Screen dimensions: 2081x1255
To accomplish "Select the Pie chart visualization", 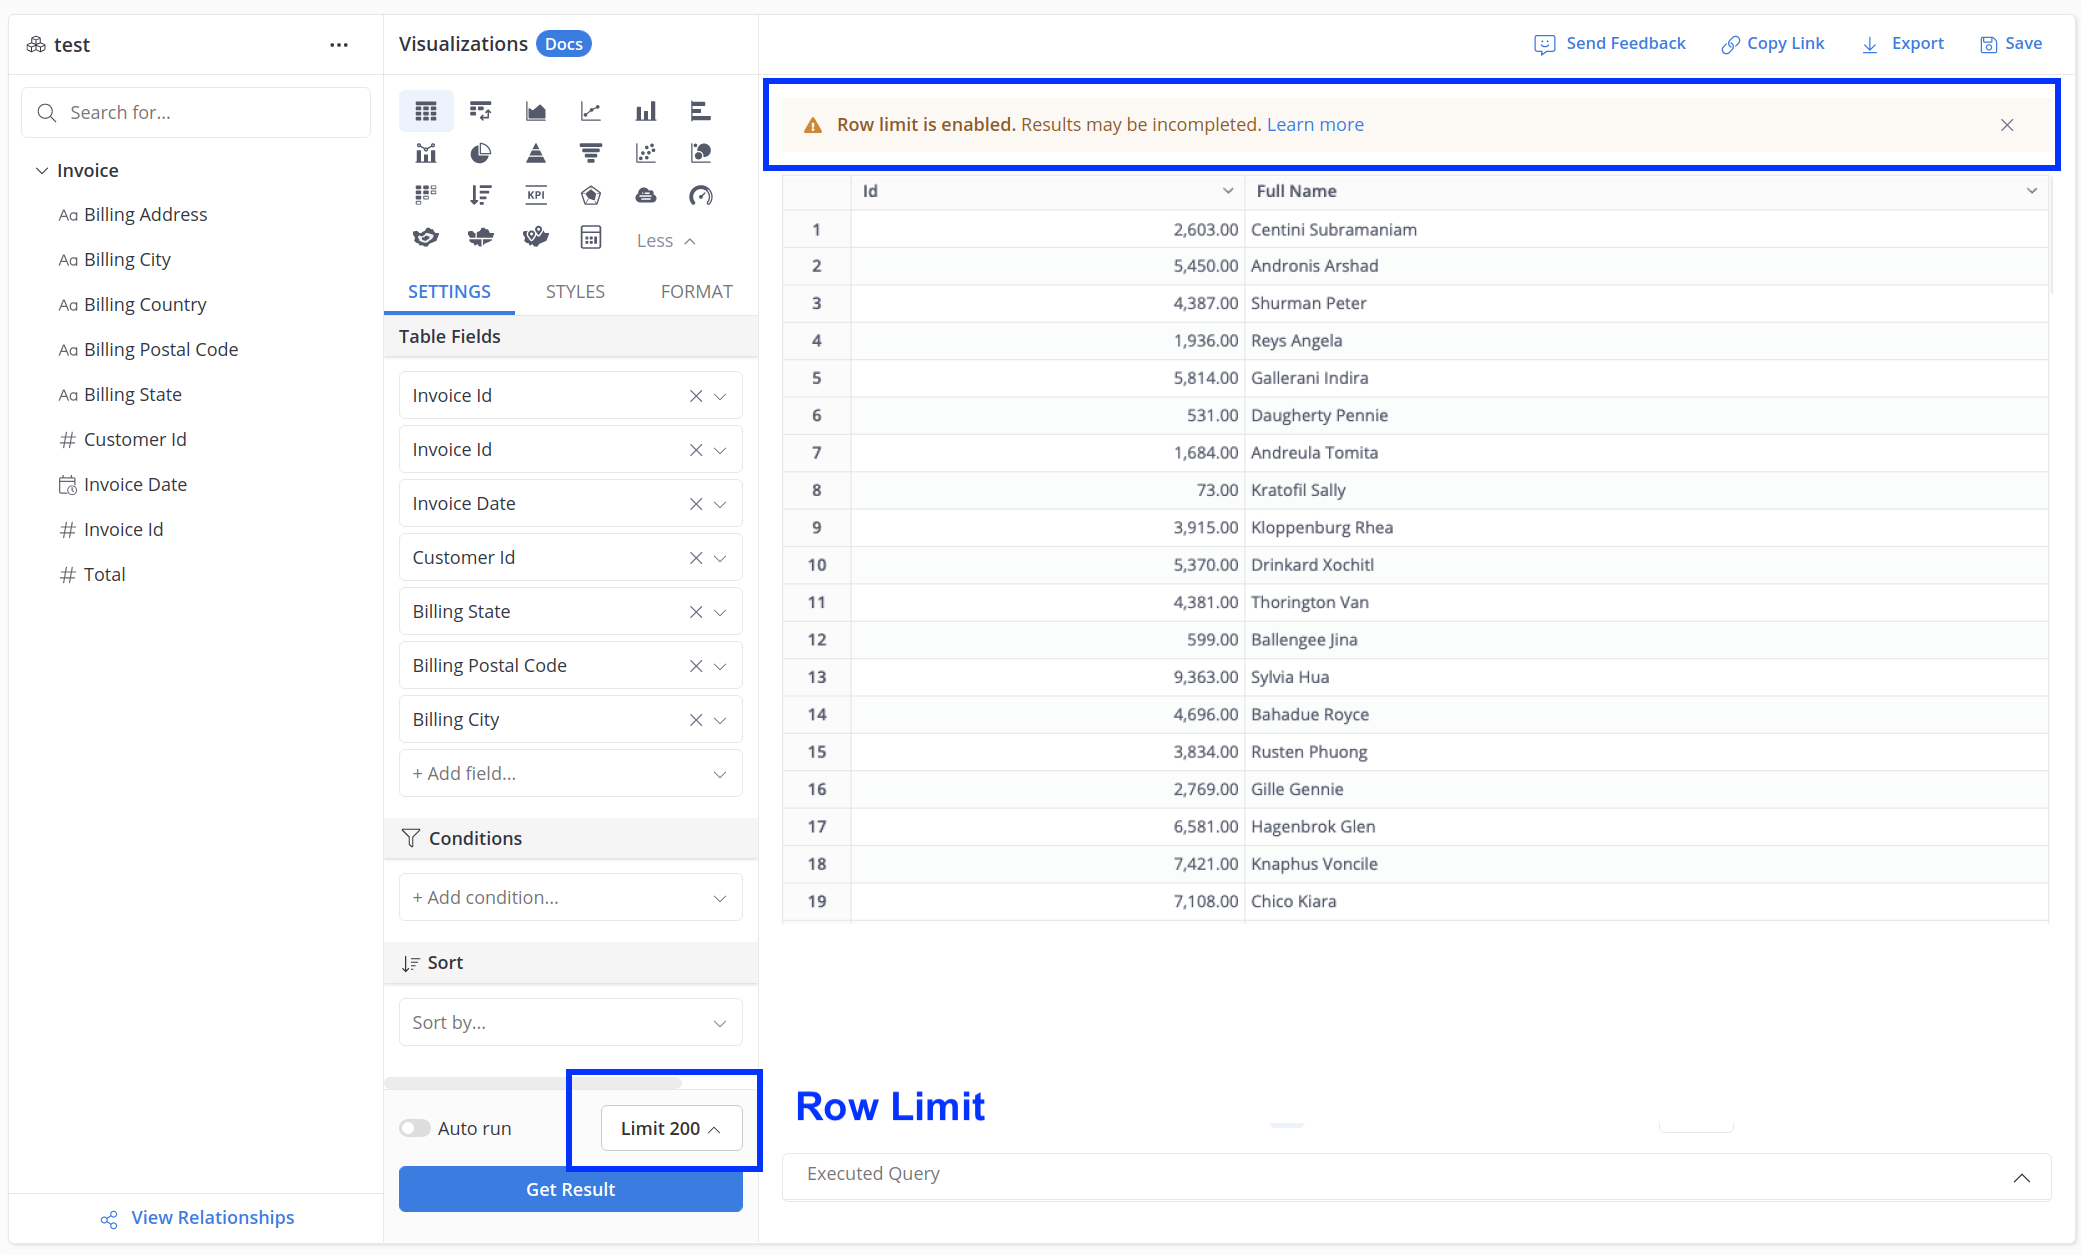I will coord(481,153).
